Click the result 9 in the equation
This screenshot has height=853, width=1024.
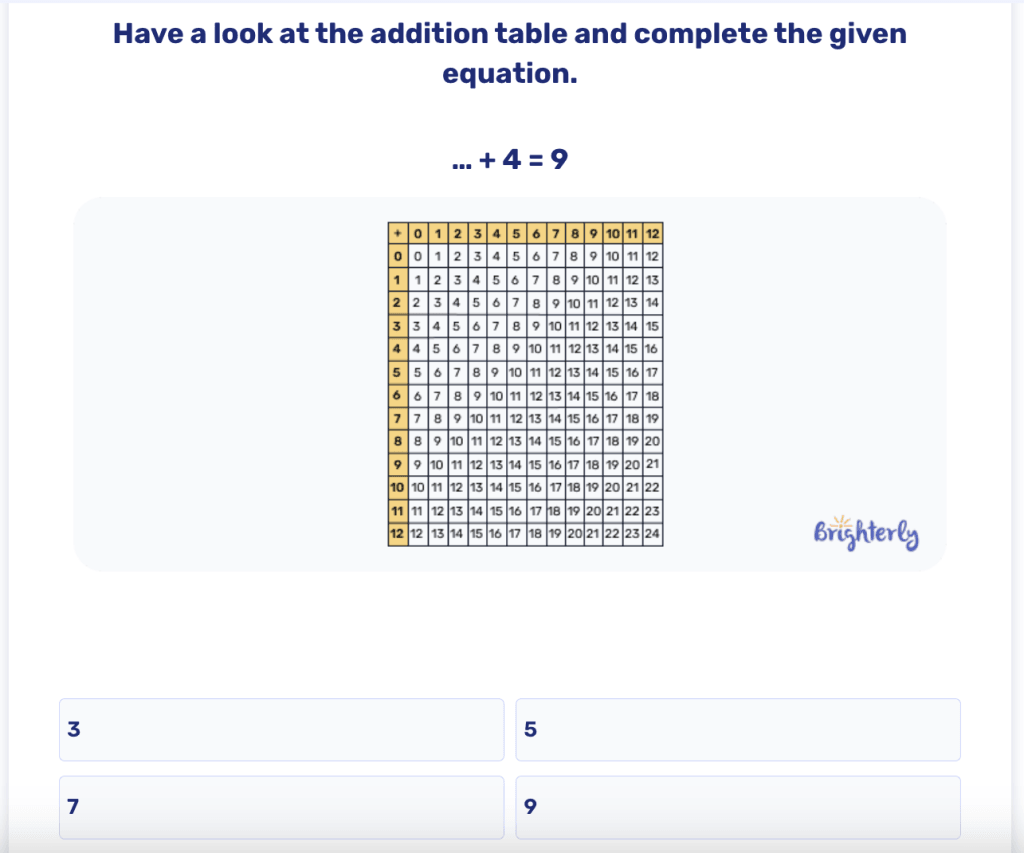pos(559,159)
